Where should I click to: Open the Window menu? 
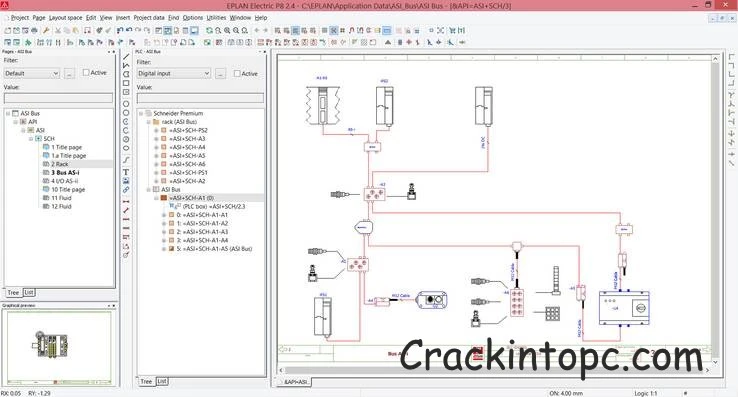point(240,18)
